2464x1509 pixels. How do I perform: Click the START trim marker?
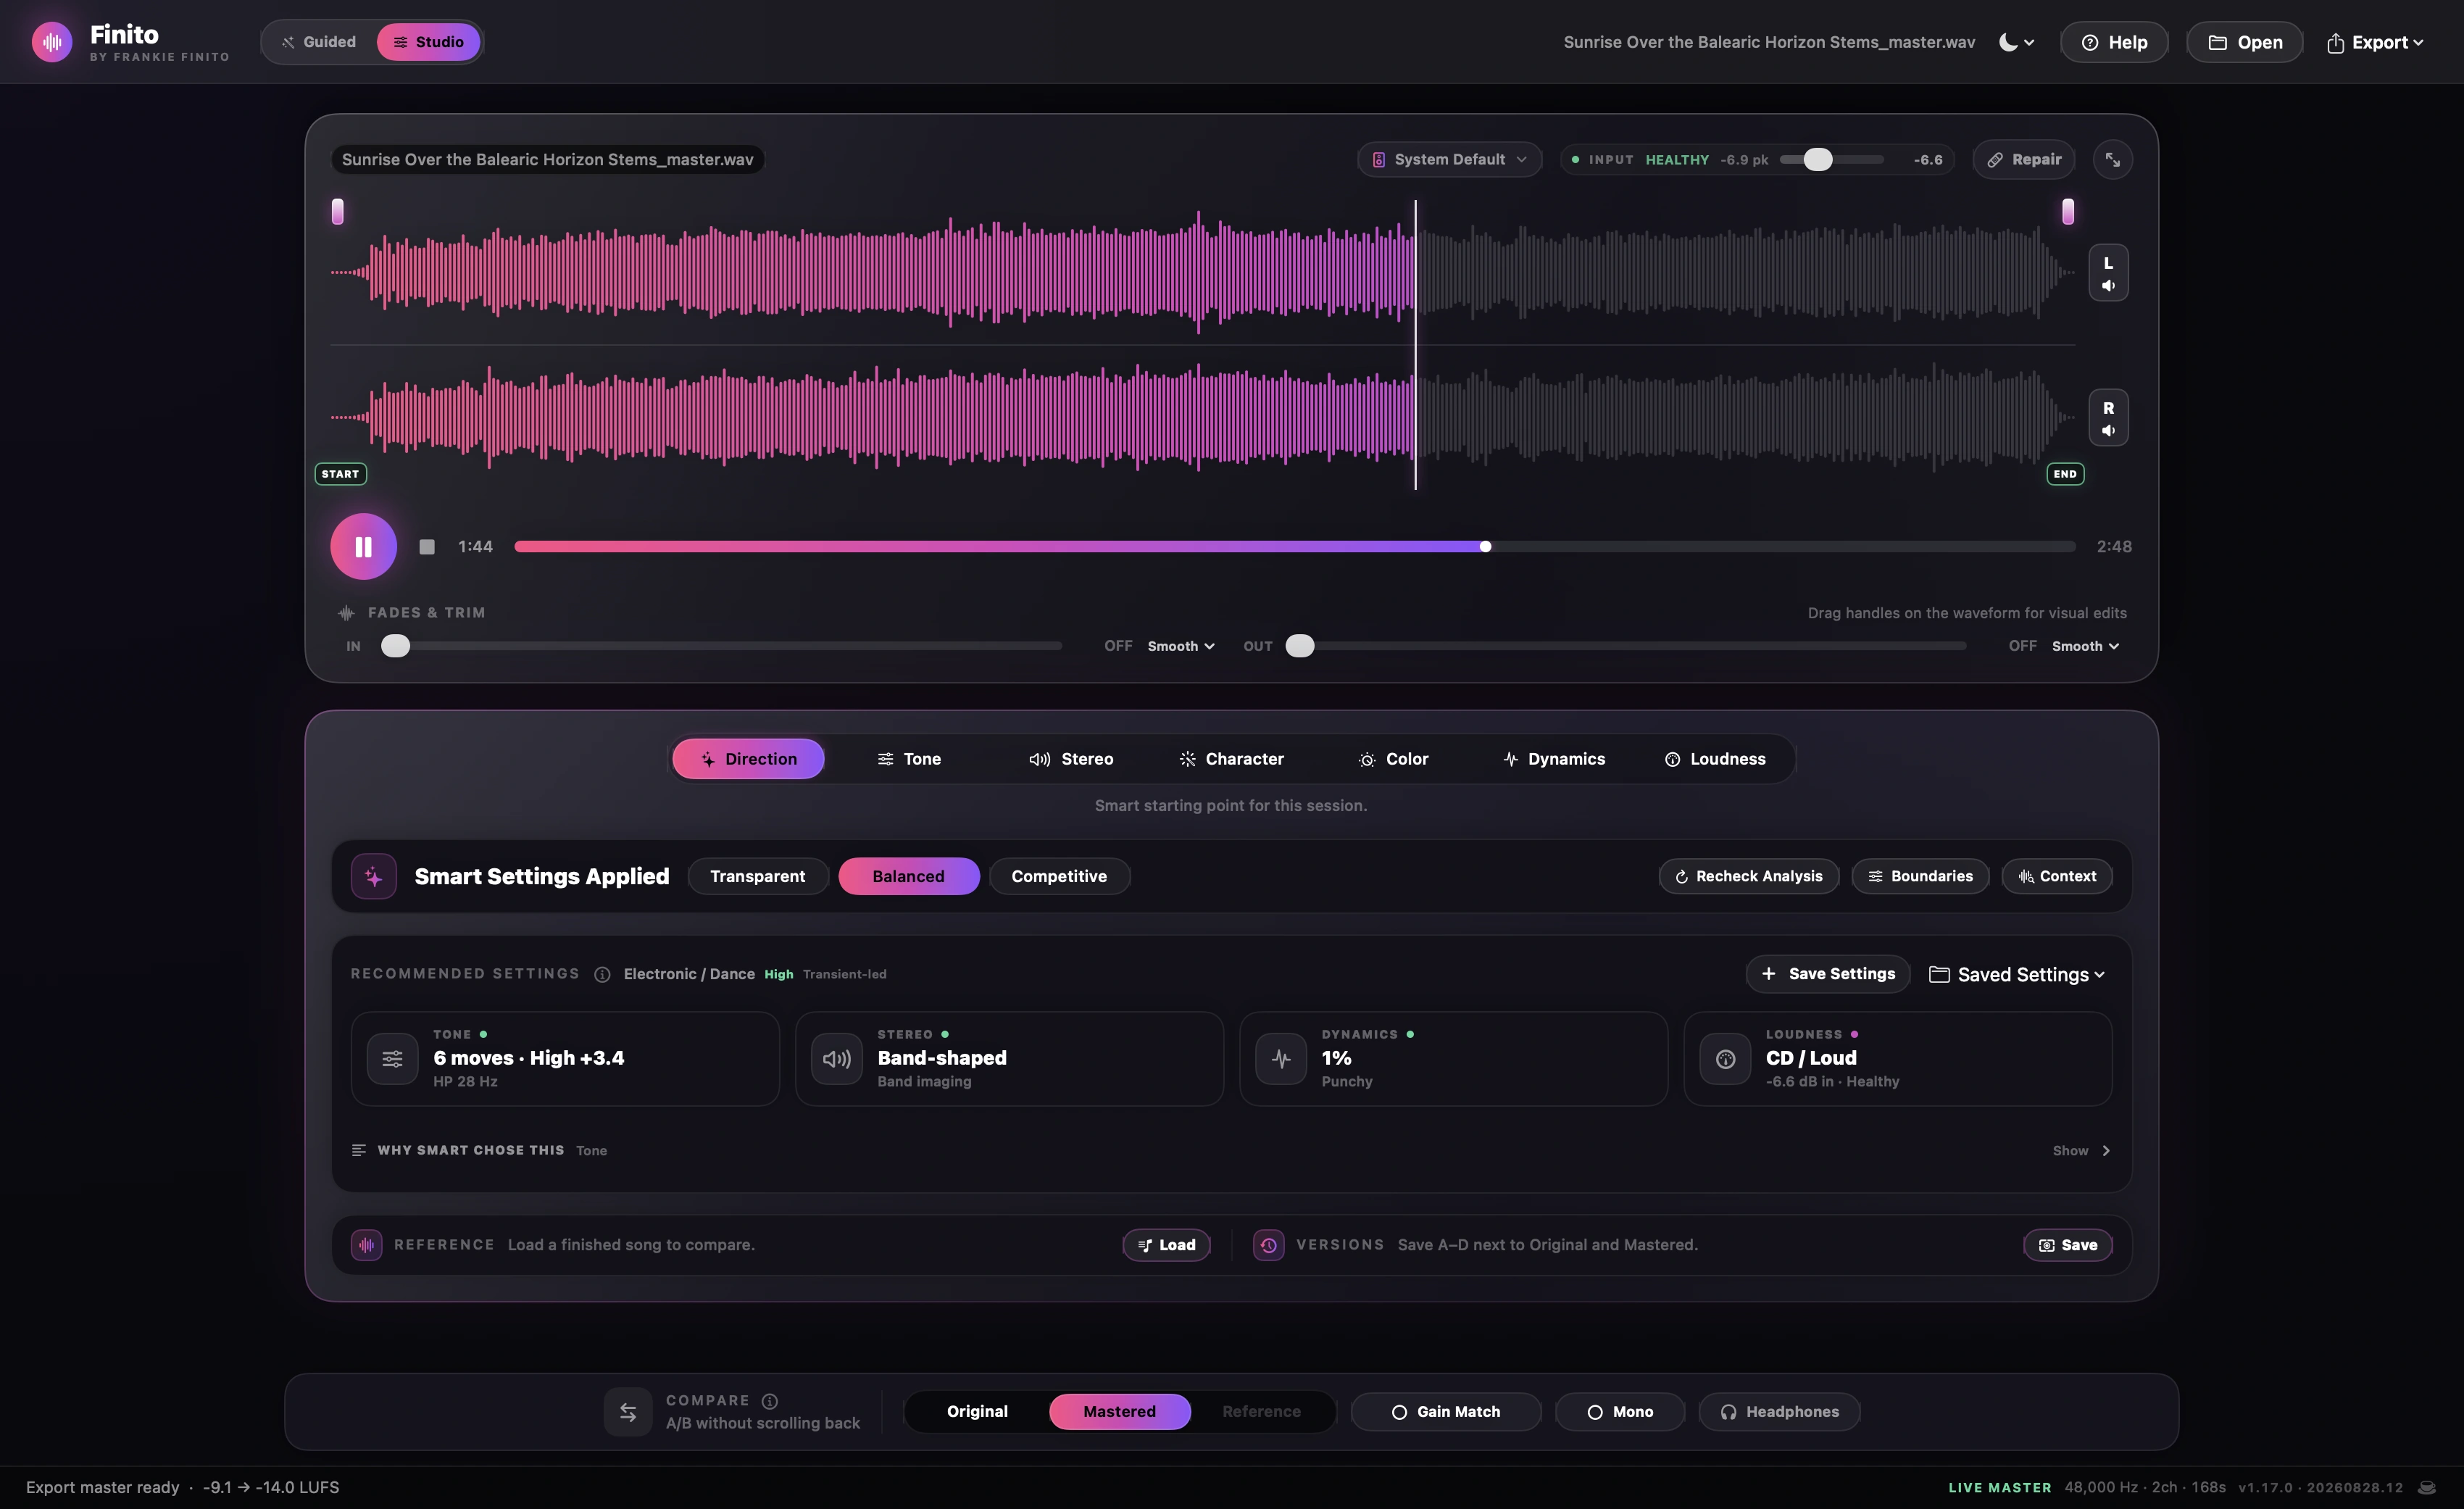pyautogui.click(x=340, y=474)
